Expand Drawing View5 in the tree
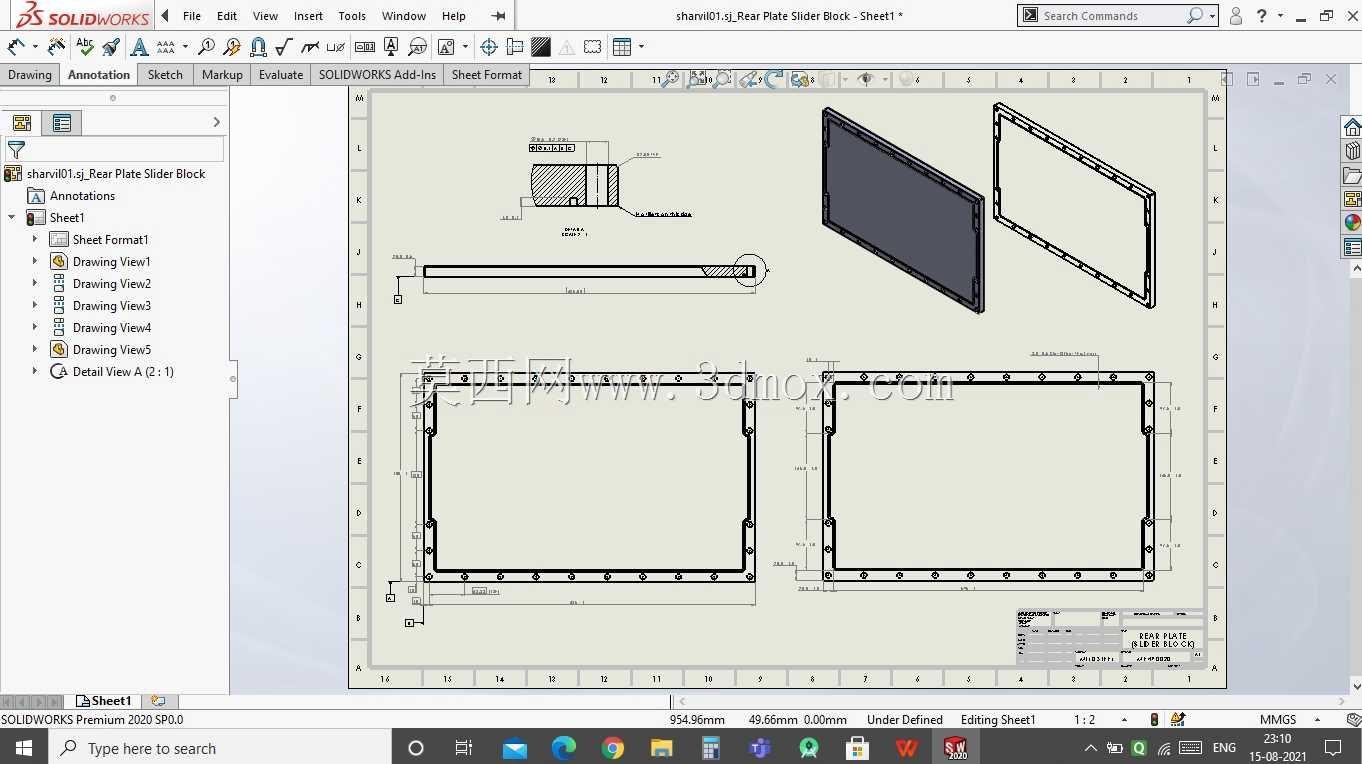The height and width of the screenshot is (764, 1362). tap(35, 349)
